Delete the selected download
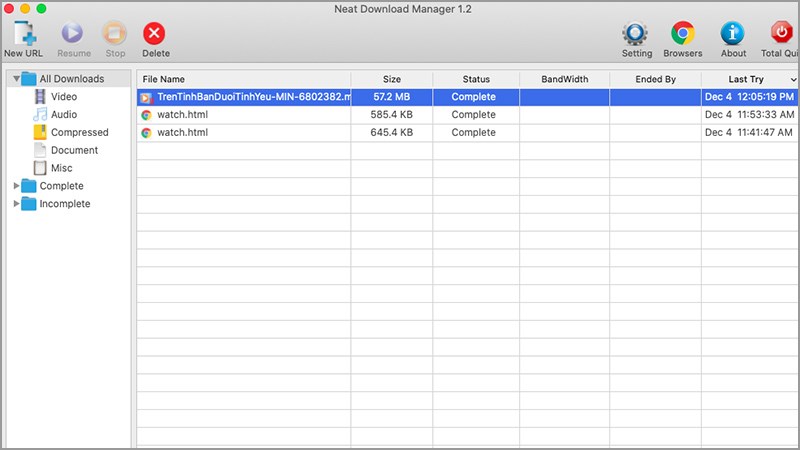The width and height of the screenshot is (800, 450). (x=155, y=34)
